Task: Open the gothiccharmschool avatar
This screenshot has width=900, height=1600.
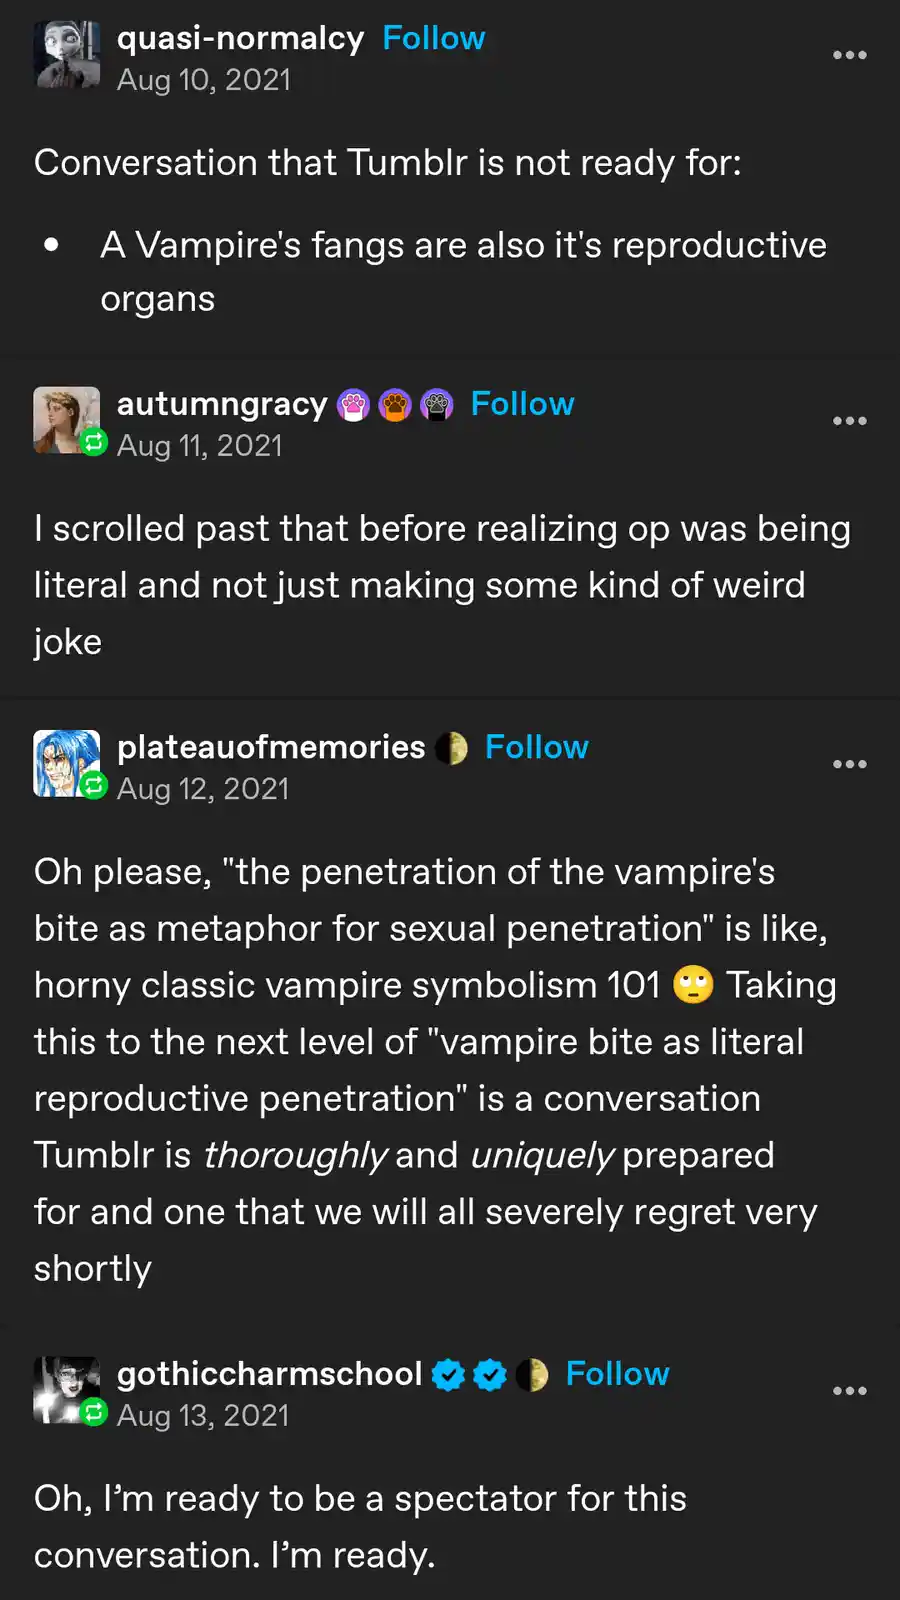Action: click(x=67, y=1390)
